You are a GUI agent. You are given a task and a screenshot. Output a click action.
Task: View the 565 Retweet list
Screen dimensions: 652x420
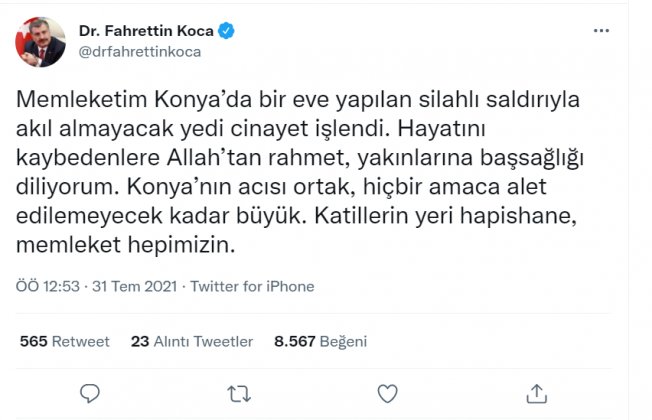click(x=64, y=341)
